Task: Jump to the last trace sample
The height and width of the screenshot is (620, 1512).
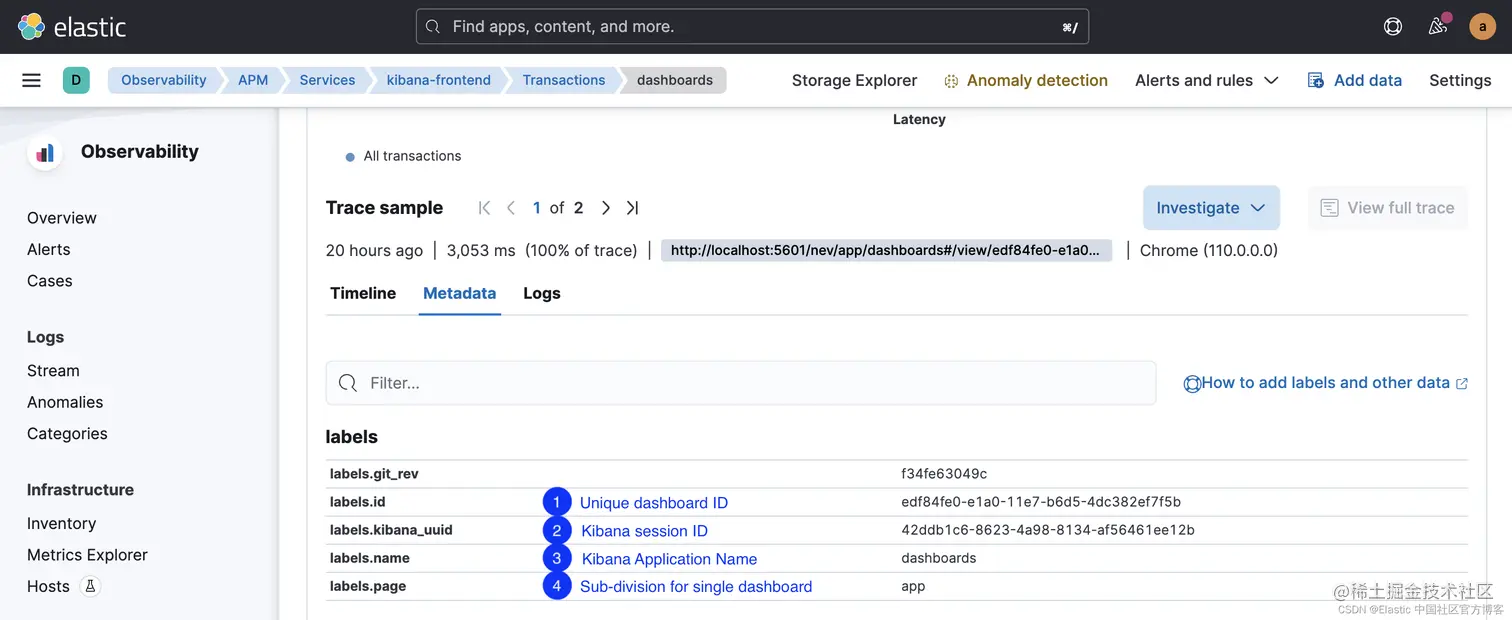Action: (x=632, y=208)
